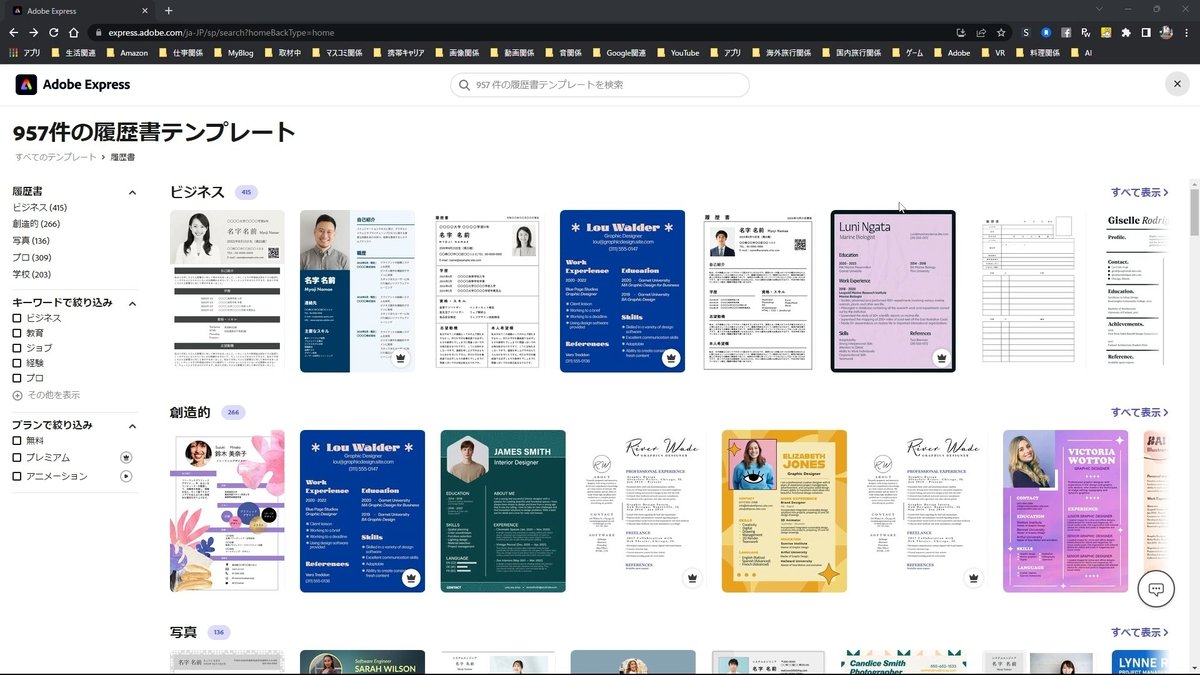Collapse the プランで絞り込み section
The image size is (1200, 675).
click(x=132, y=425)
